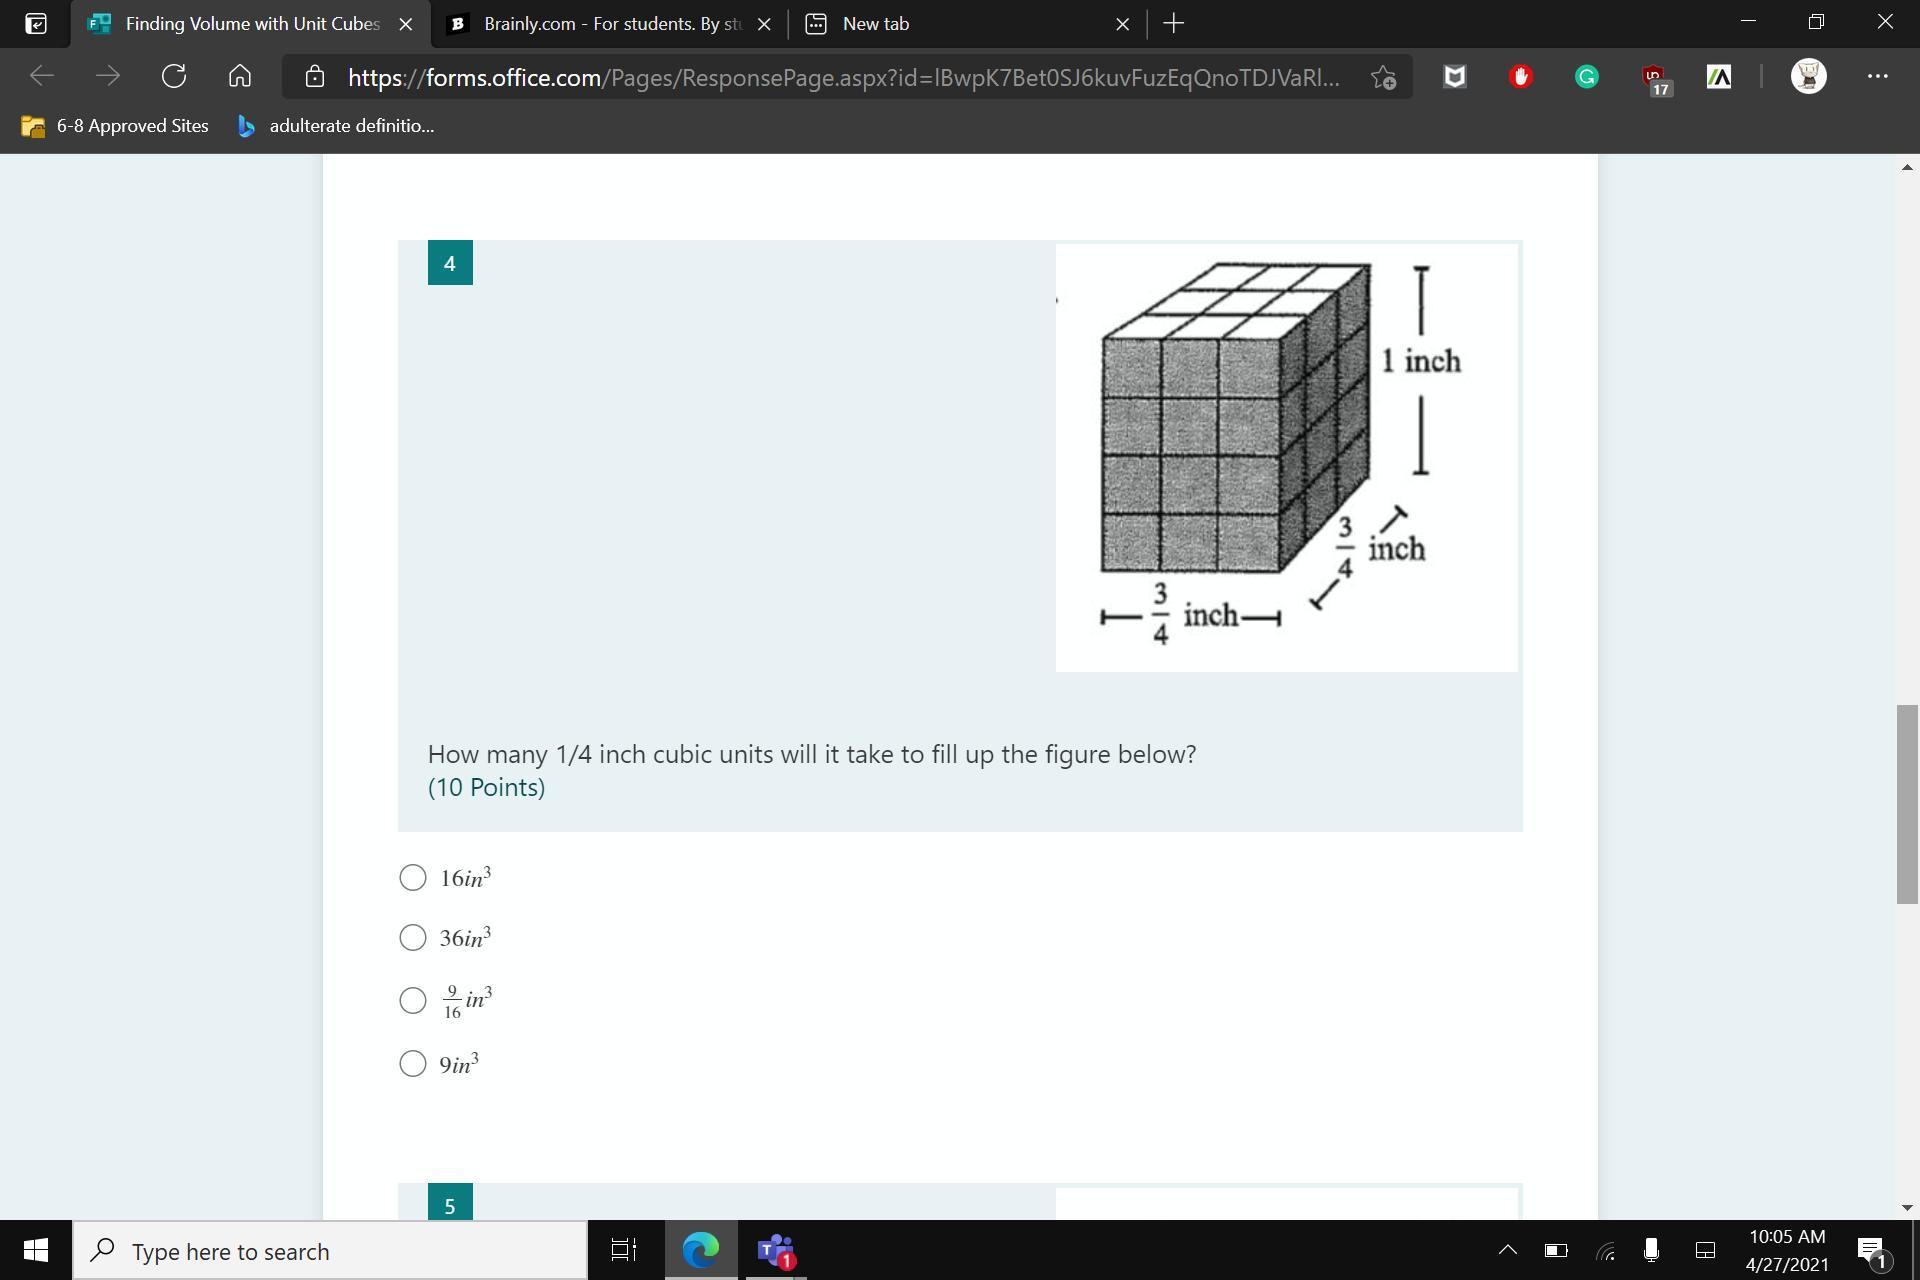
Task: Add page to favorites star icon
Action: (1383, 77)
